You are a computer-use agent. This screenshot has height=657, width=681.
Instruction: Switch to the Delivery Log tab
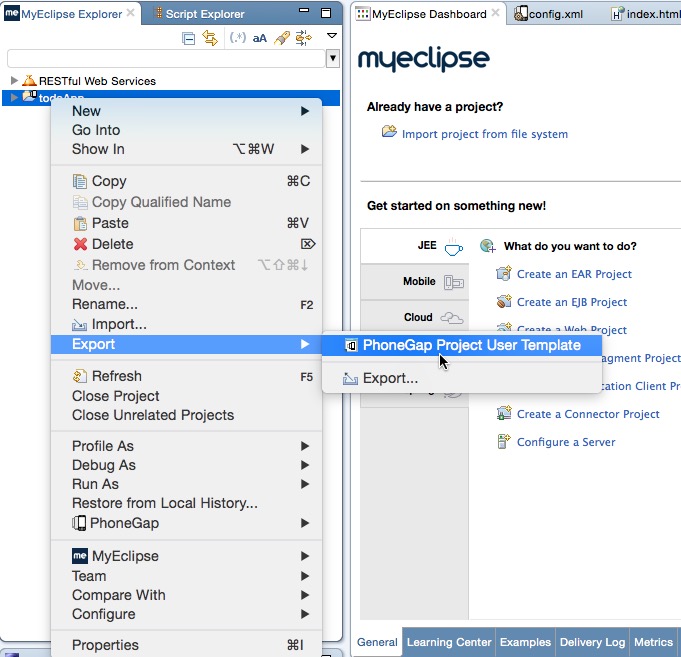(592, 642)
